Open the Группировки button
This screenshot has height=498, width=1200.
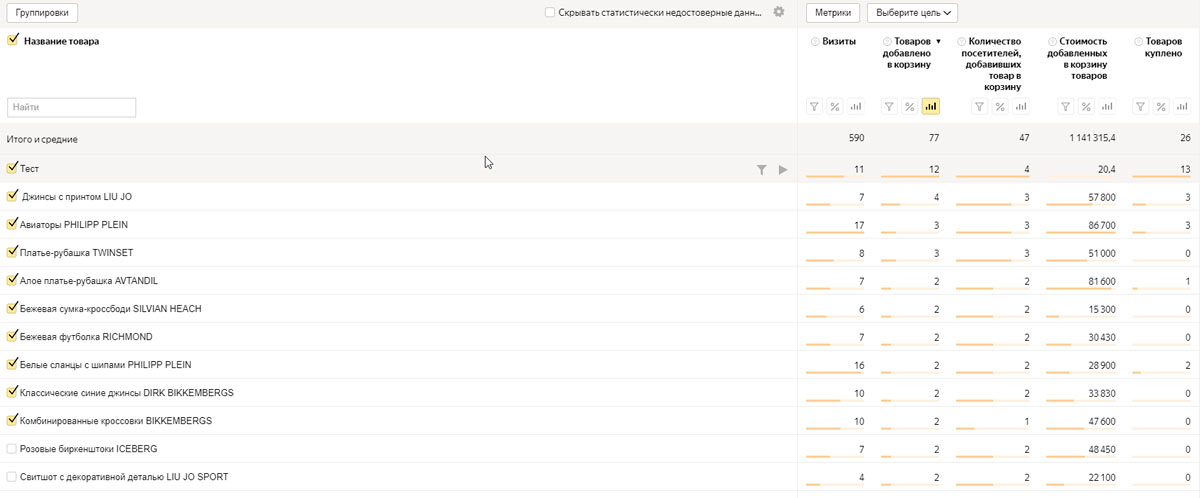pyautogui.click(x=42, y=13)
